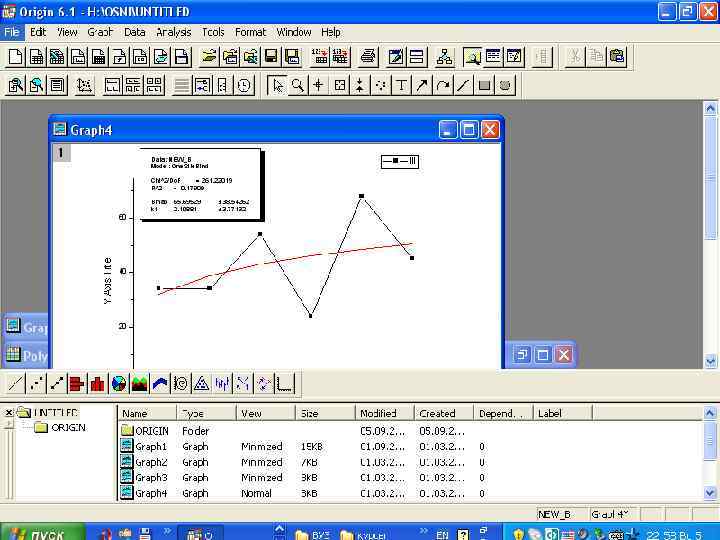Open the Format menu
The image size is (720, 540).
point(250,32)
